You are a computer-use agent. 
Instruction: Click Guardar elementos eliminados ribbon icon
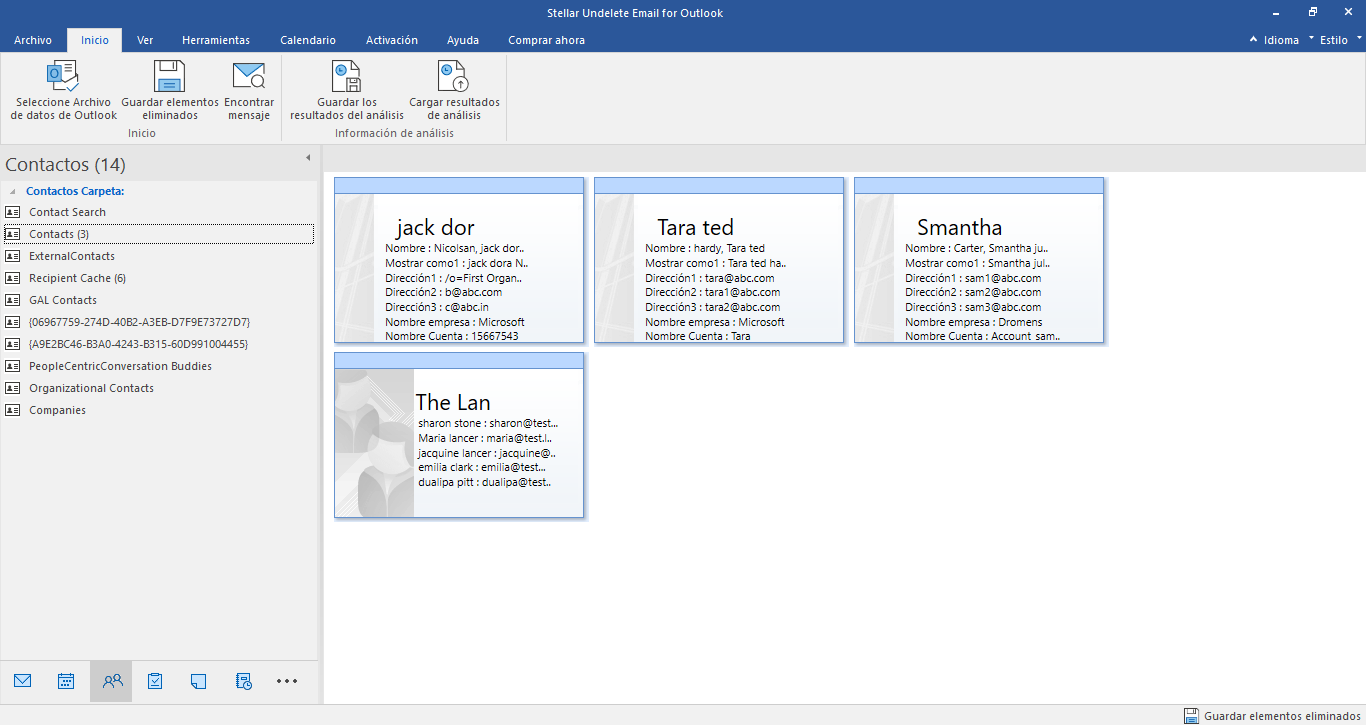click(x=169, y=76)
